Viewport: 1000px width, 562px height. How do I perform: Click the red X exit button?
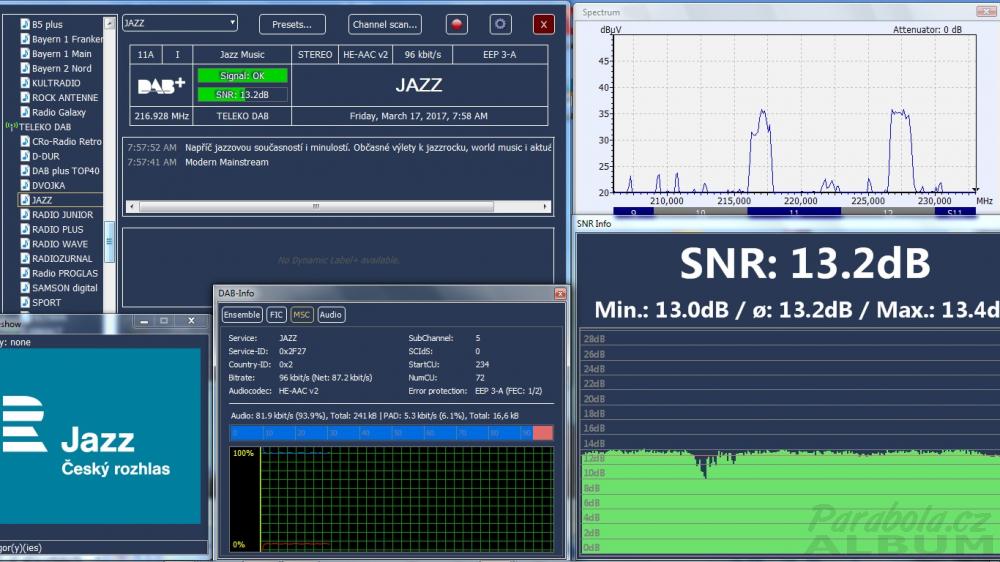pyautogui.click(x=543, y=24)
